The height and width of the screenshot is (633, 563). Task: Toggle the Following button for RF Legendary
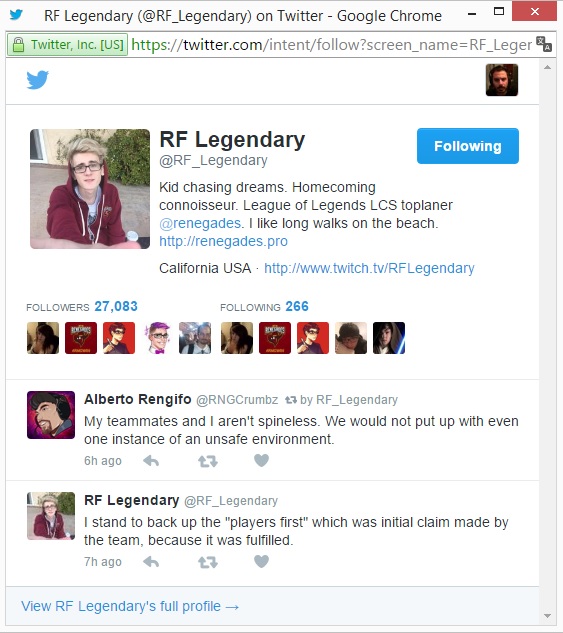click(x=468, y=146)
